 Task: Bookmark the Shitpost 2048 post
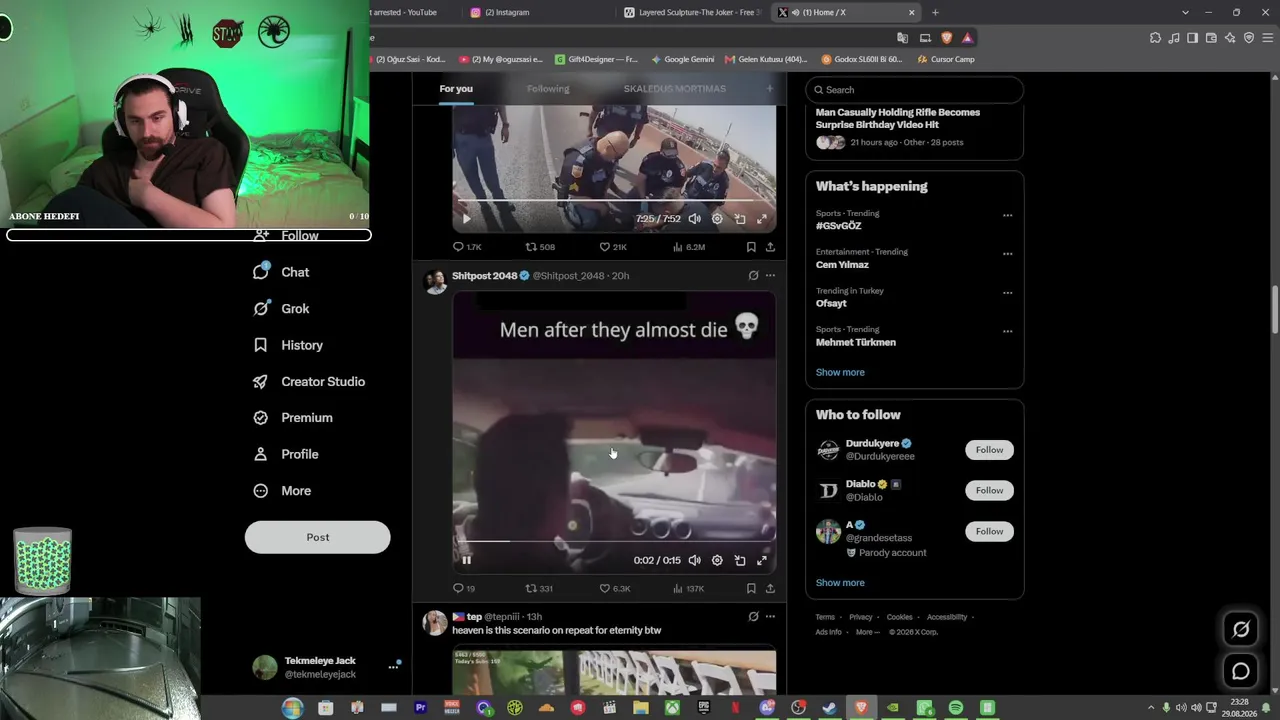pyautogui.click(x=751, y=588)
